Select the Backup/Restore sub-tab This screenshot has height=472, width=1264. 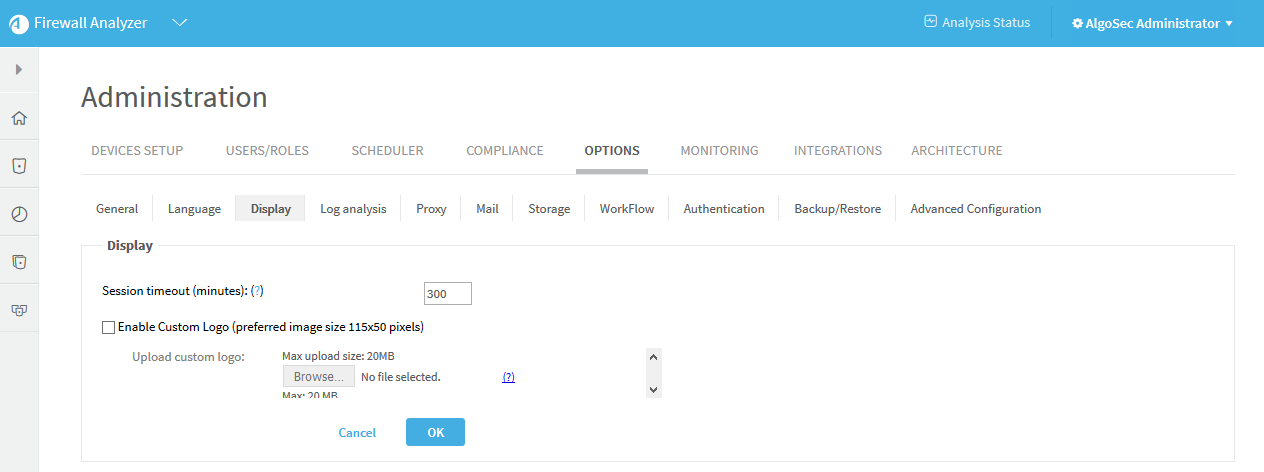click(x=837, y=209)
